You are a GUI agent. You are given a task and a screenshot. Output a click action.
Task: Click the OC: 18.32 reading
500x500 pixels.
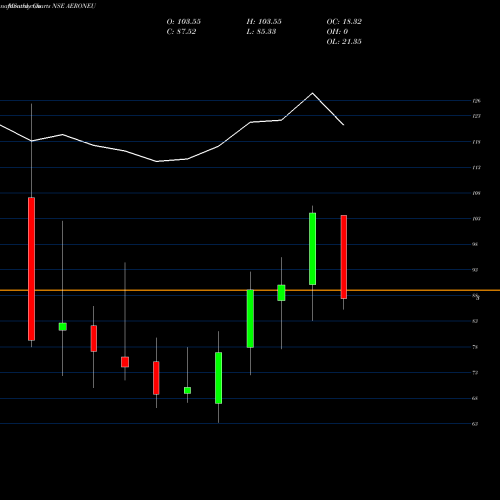click(x=344, y=22)
